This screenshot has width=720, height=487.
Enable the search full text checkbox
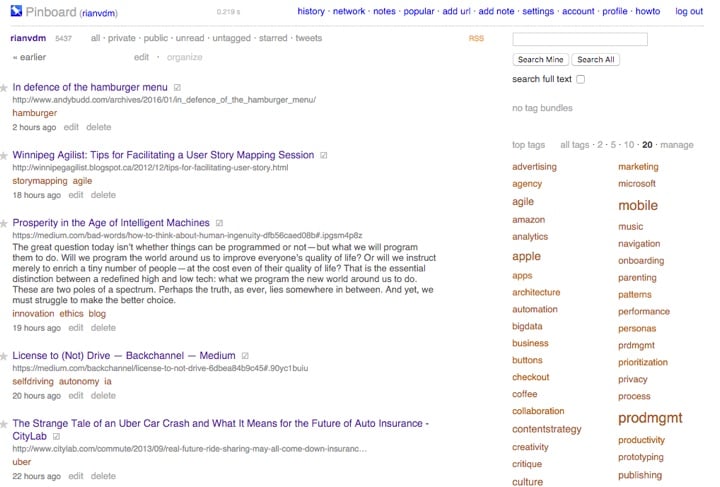pos(581,79)
